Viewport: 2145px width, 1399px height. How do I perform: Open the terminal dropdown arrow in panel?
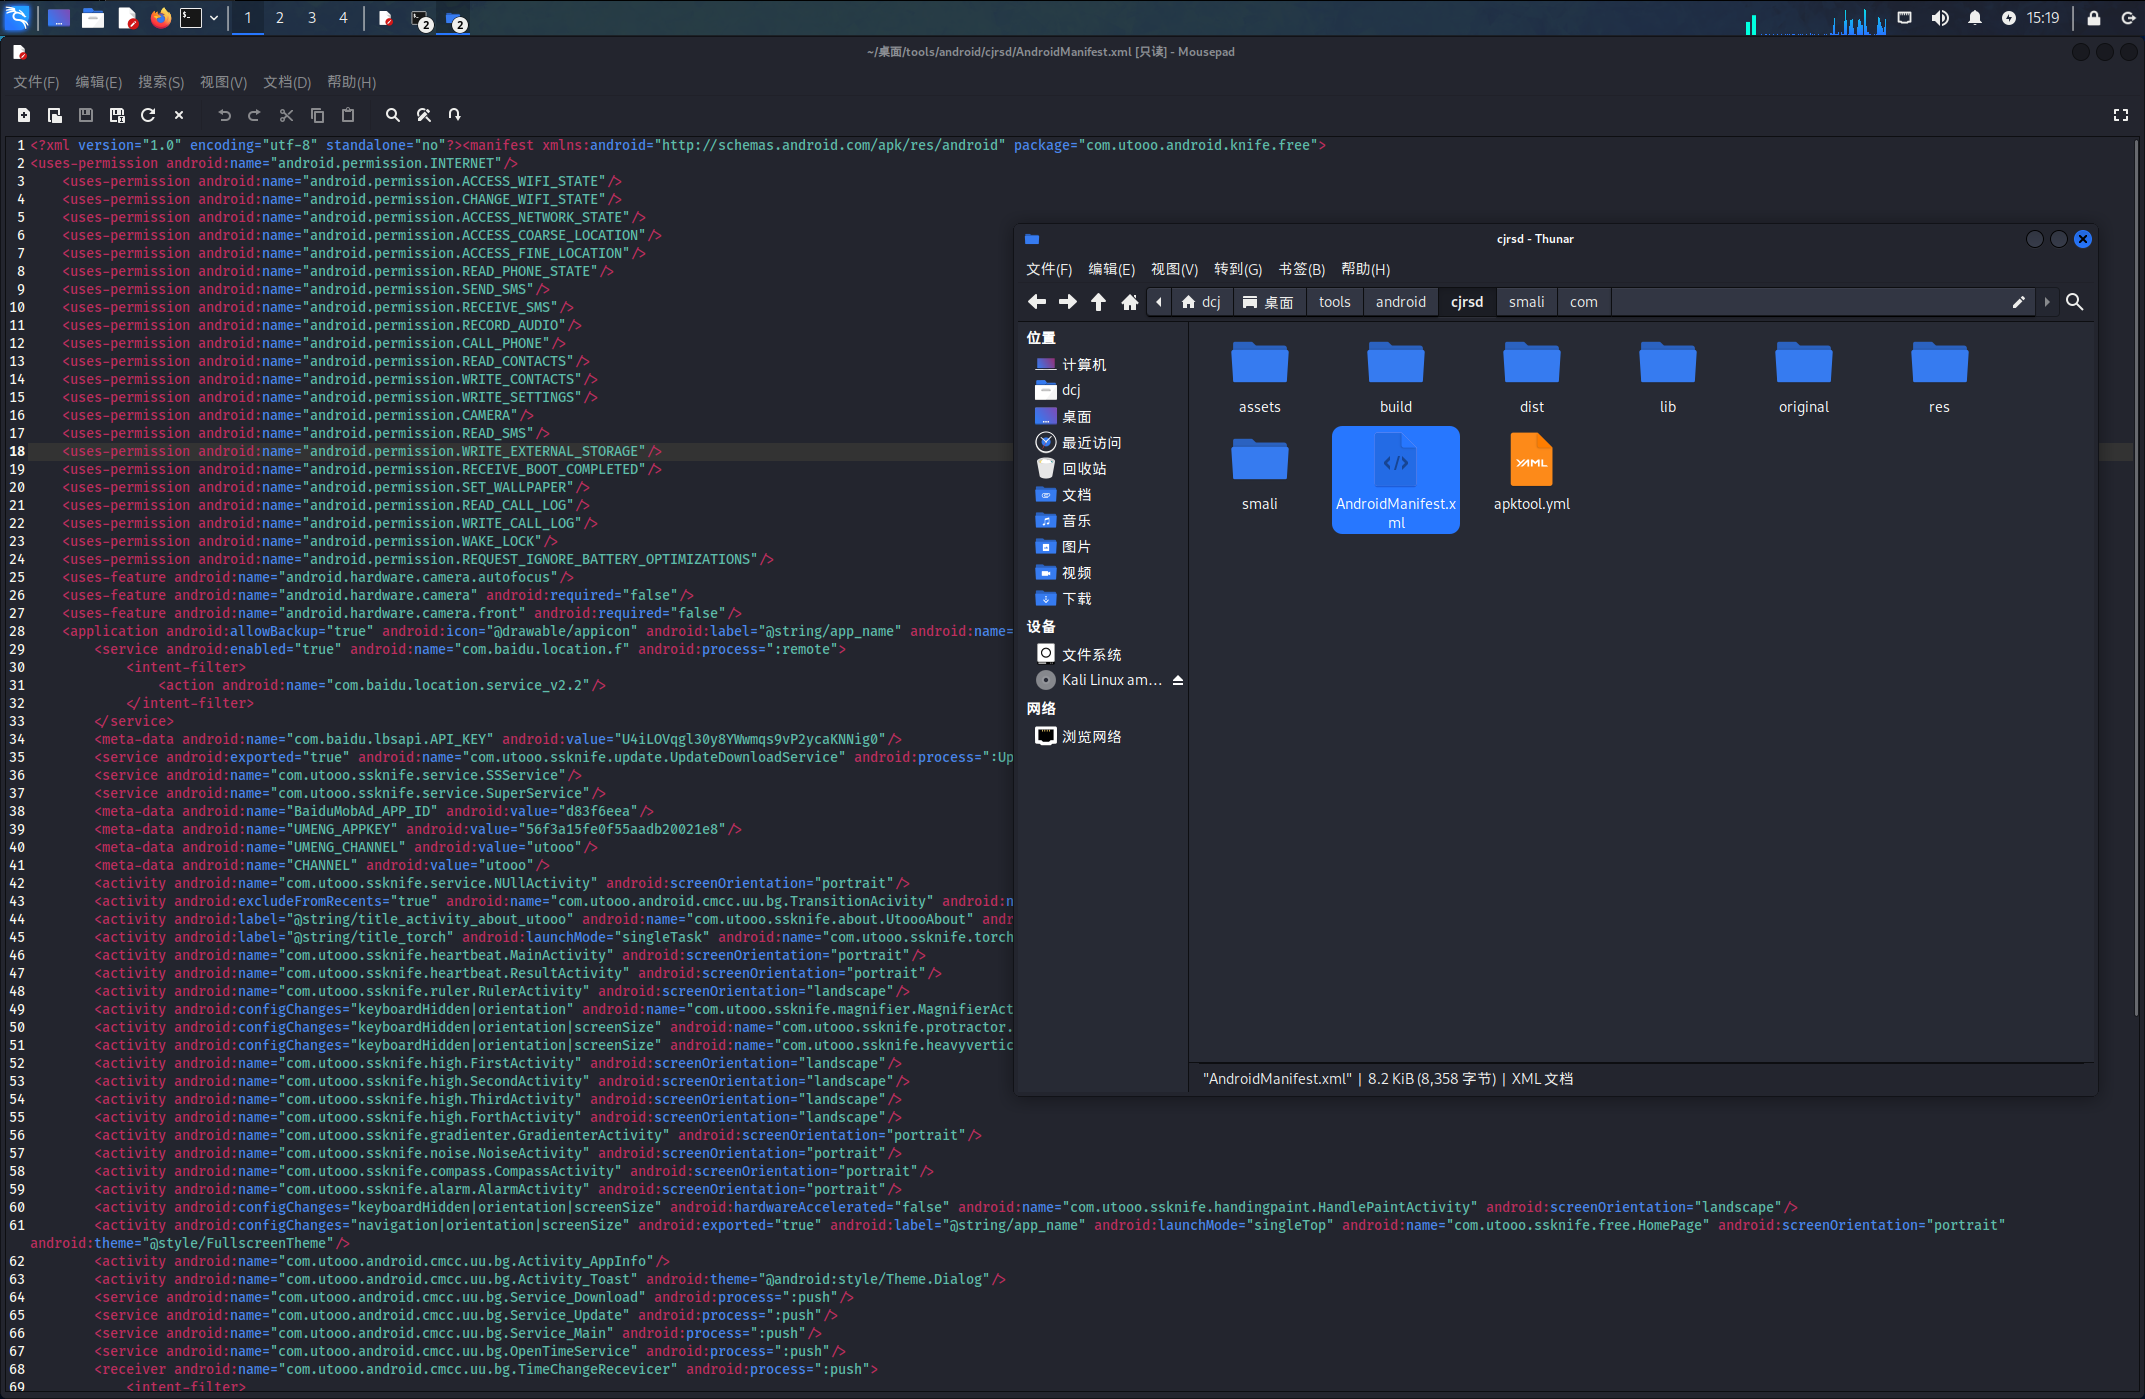[x=213, y=18]
